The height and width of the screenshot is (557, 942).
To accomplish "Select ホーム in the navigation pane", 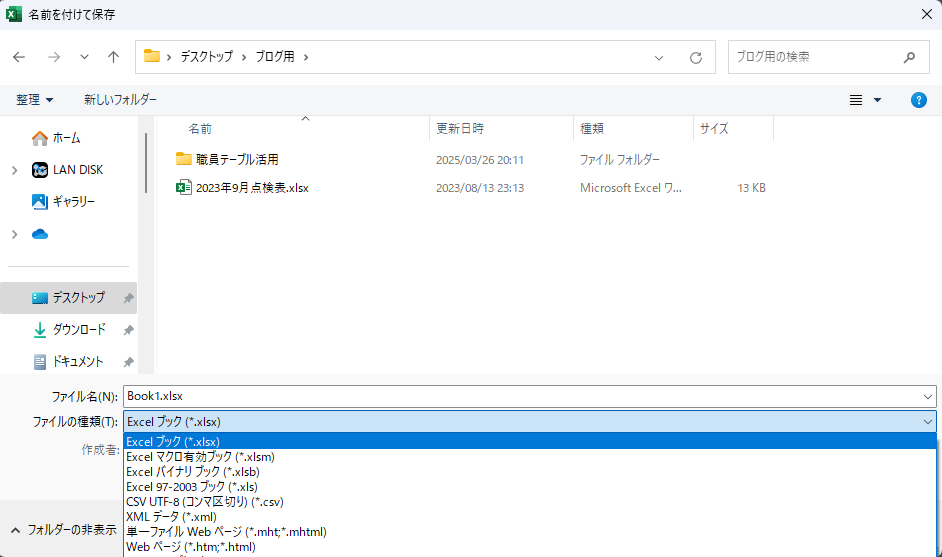I will (x=67, y=138).
